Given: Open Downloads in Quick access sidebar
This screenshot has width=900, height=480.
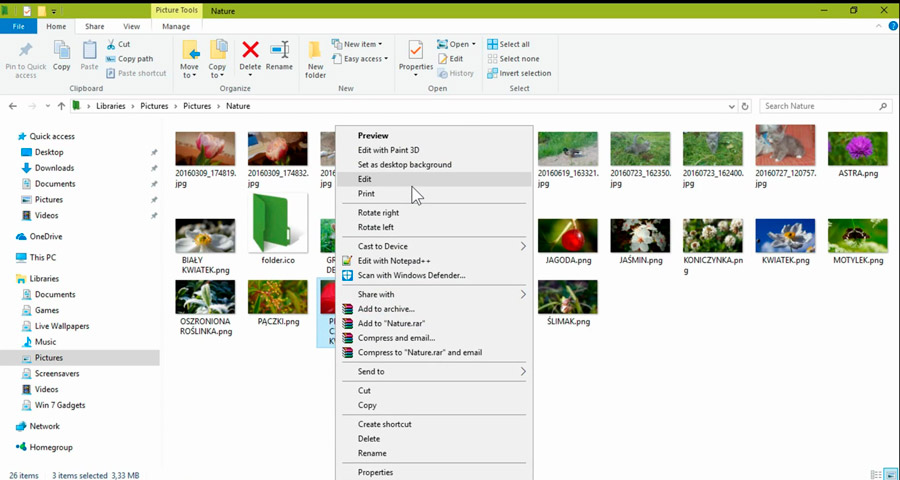Looking at the screenshot, I should click(54, 168).
